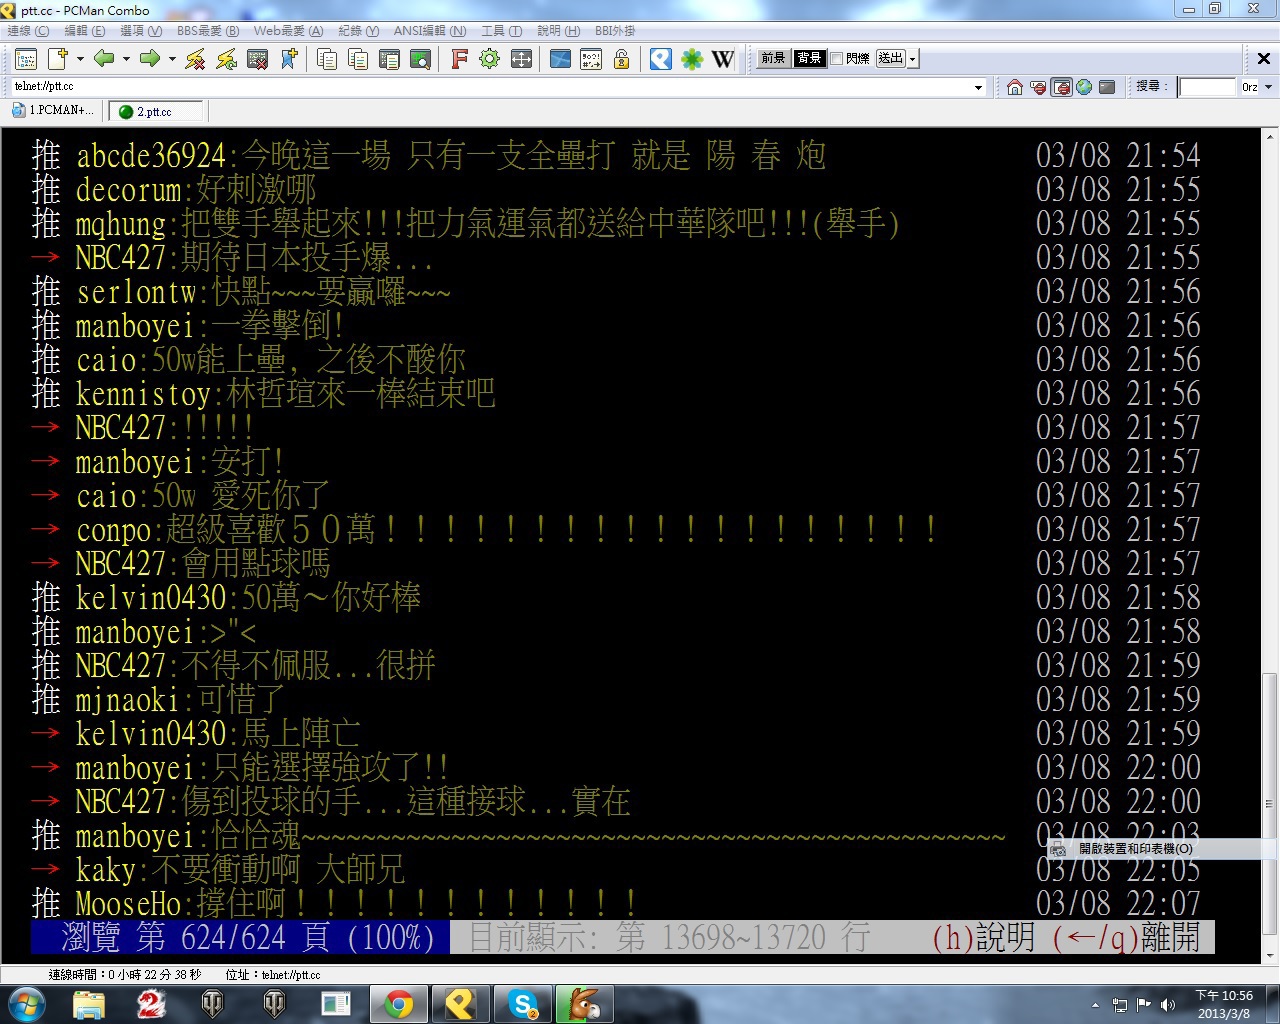
Task: Show hidden tray icons arrow
Action: 1095,1005
